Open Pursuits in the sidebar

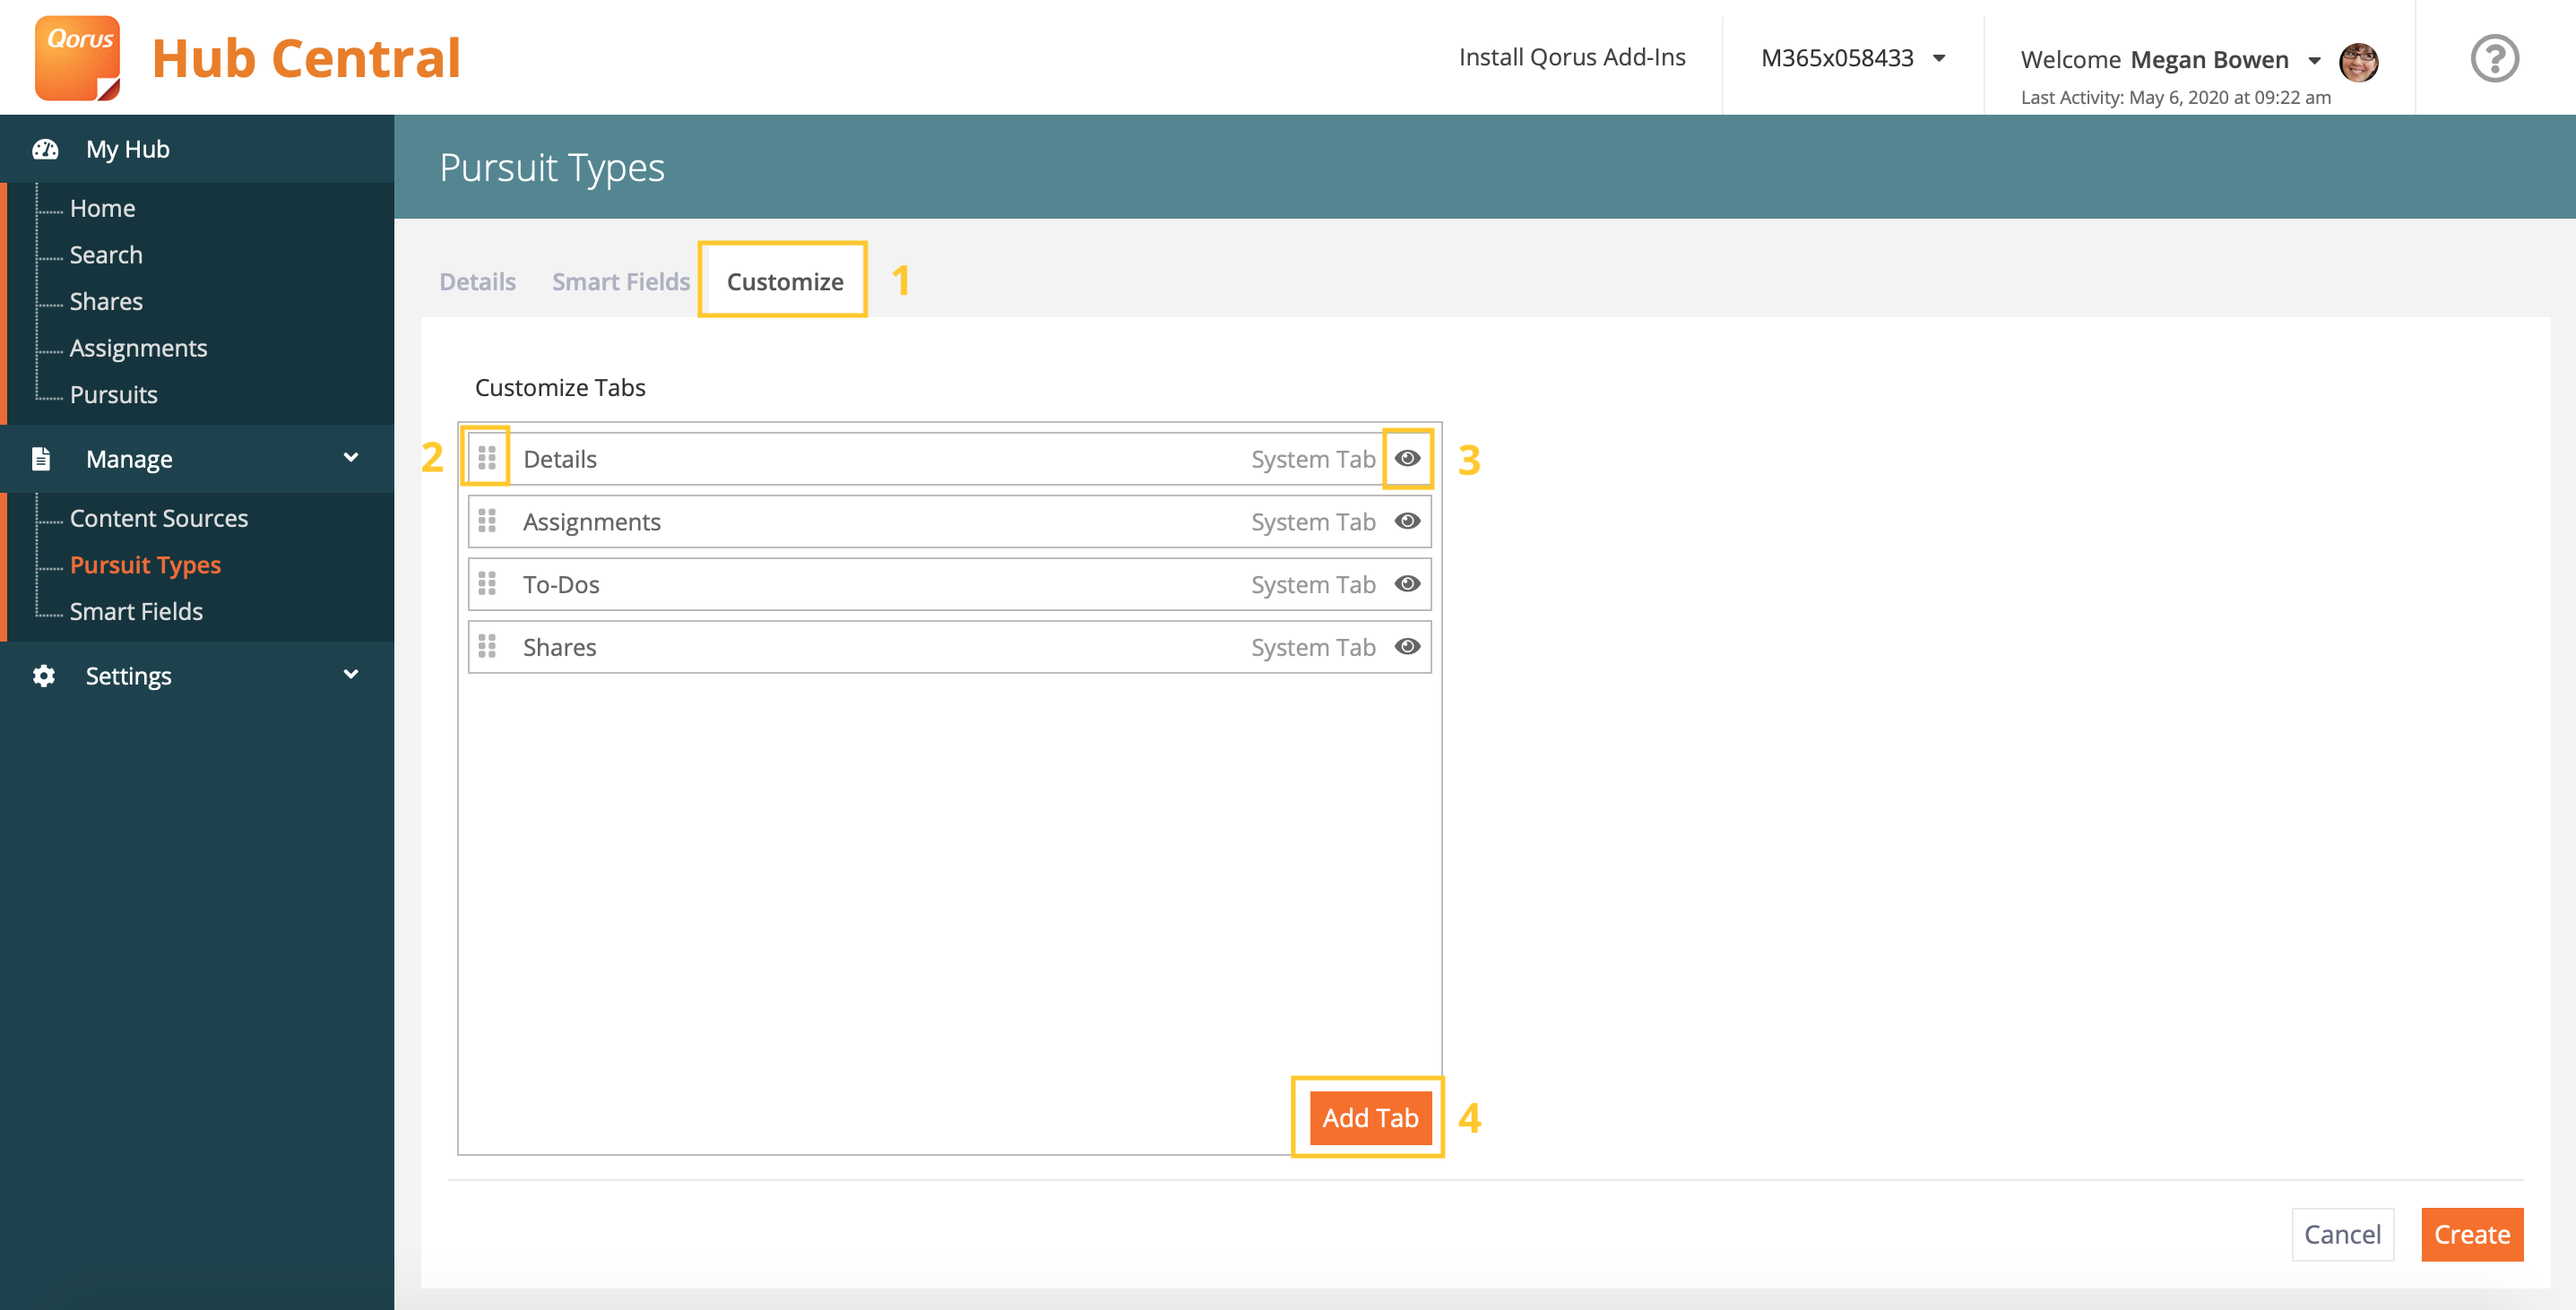[x=113, y=394]
